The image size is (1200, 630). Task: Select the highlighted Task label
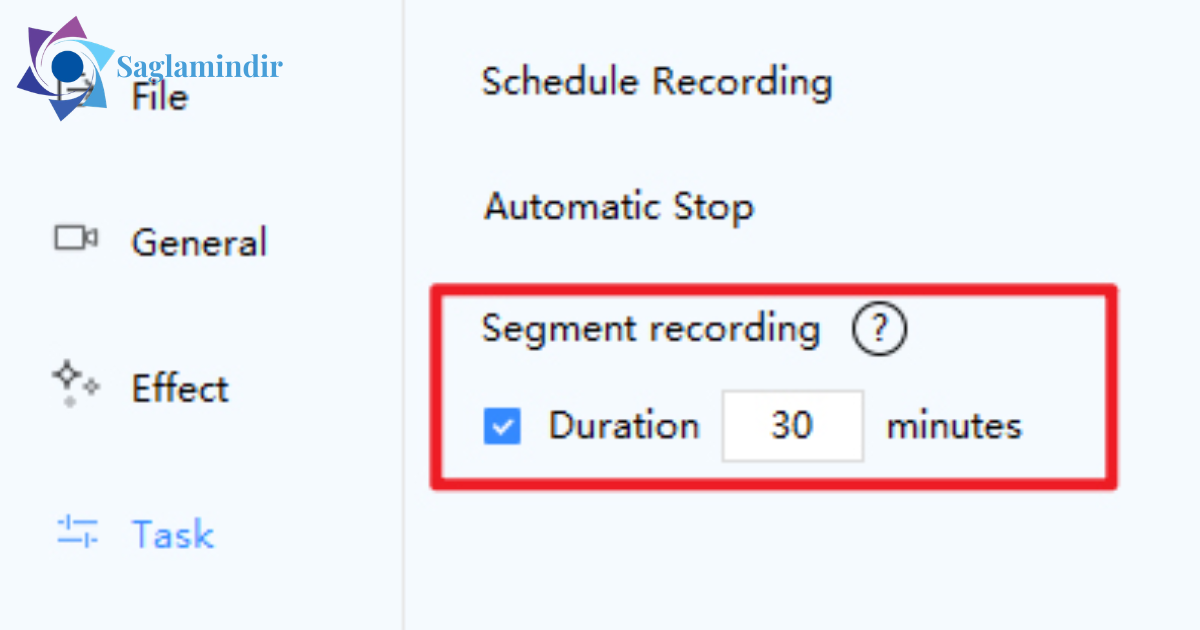[172, 535]
